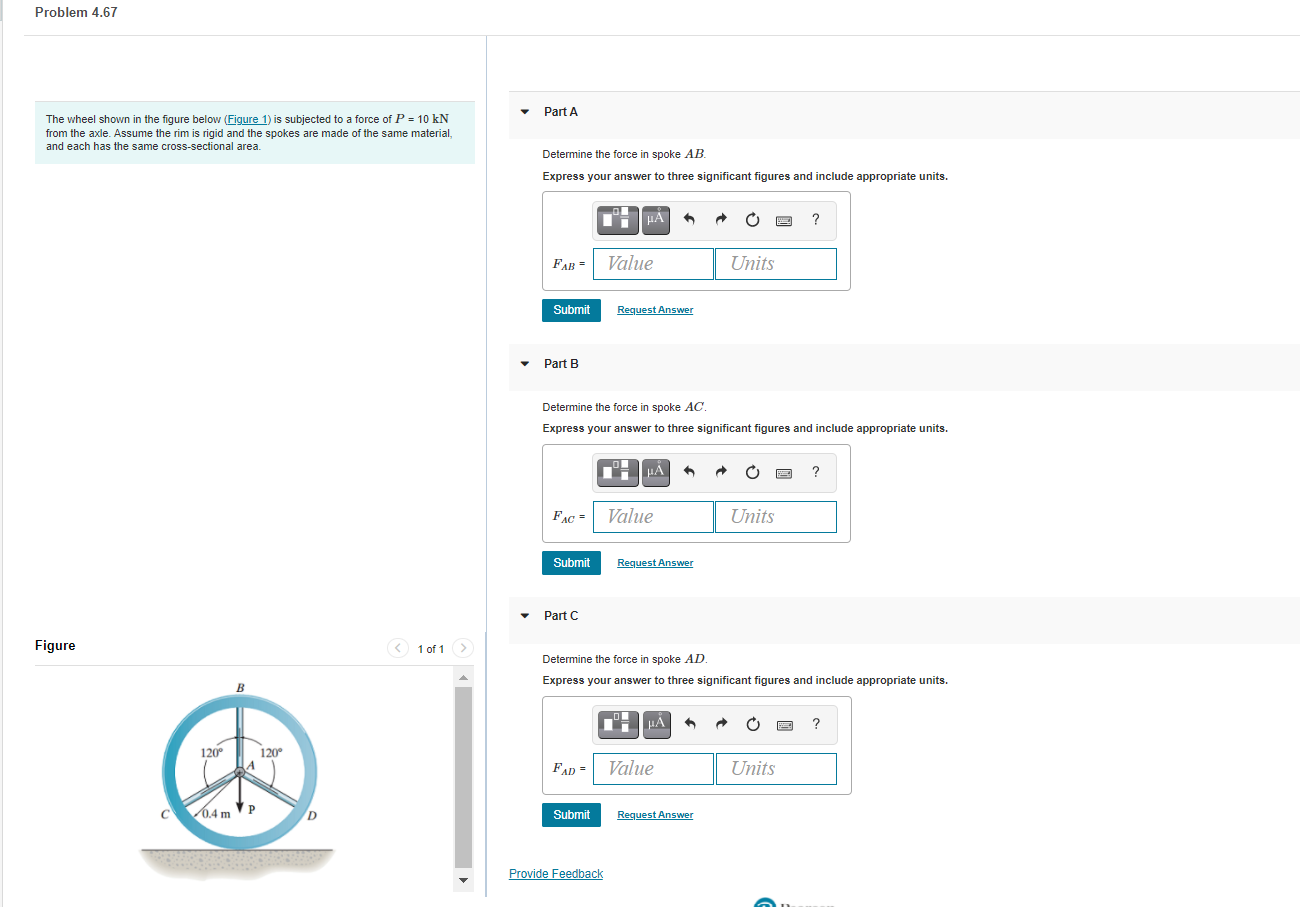Click the figure panel scrollbar down arrow
Image resolution: width=1300 pixels, height=907 pixels.
tap(462, 881)
